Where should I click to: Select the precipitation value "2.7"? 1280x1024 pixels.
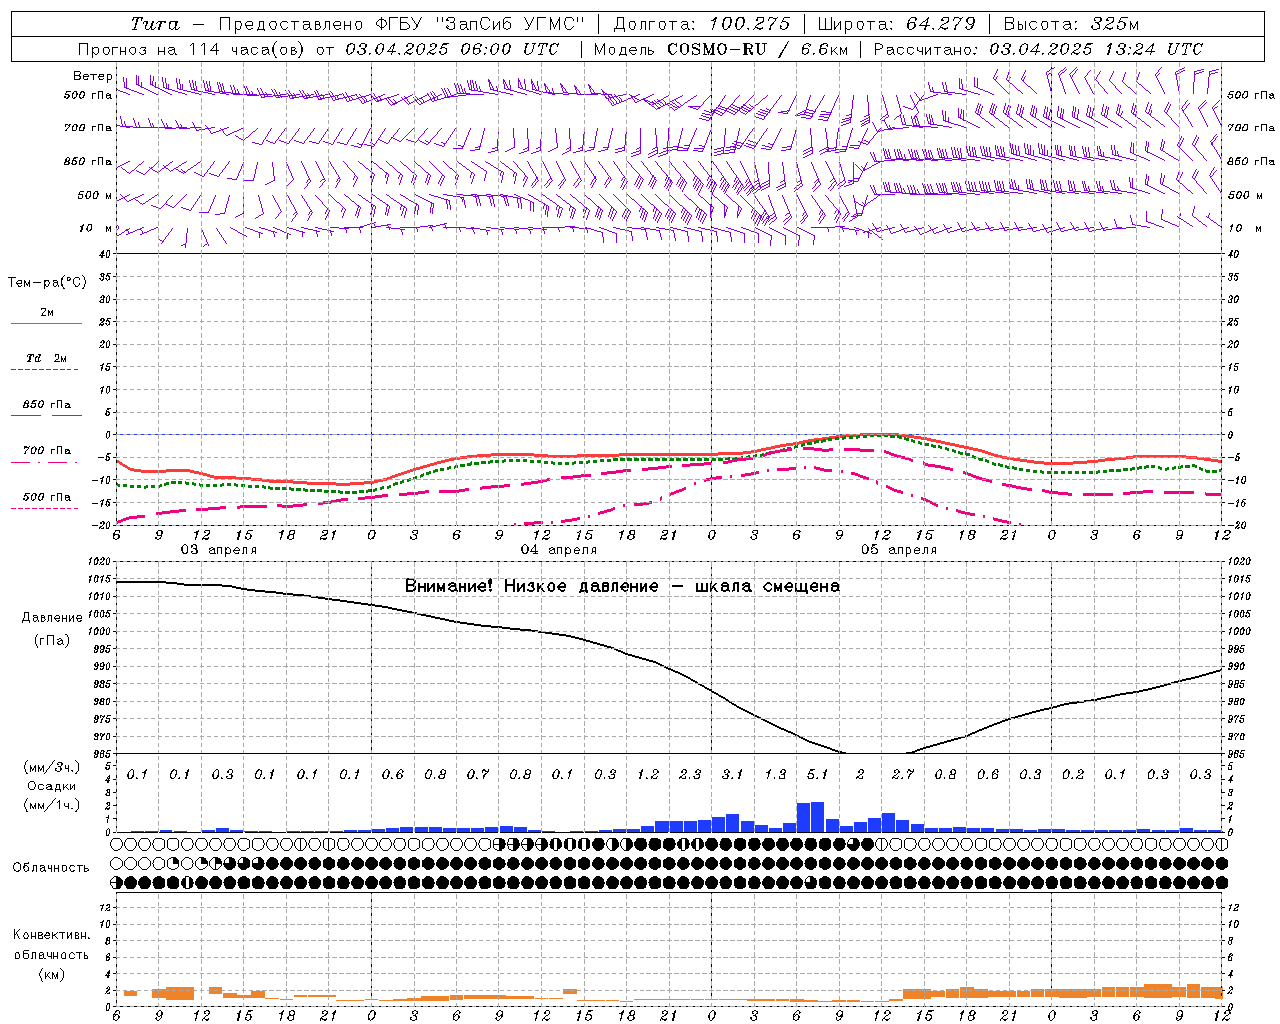(902, 774)
